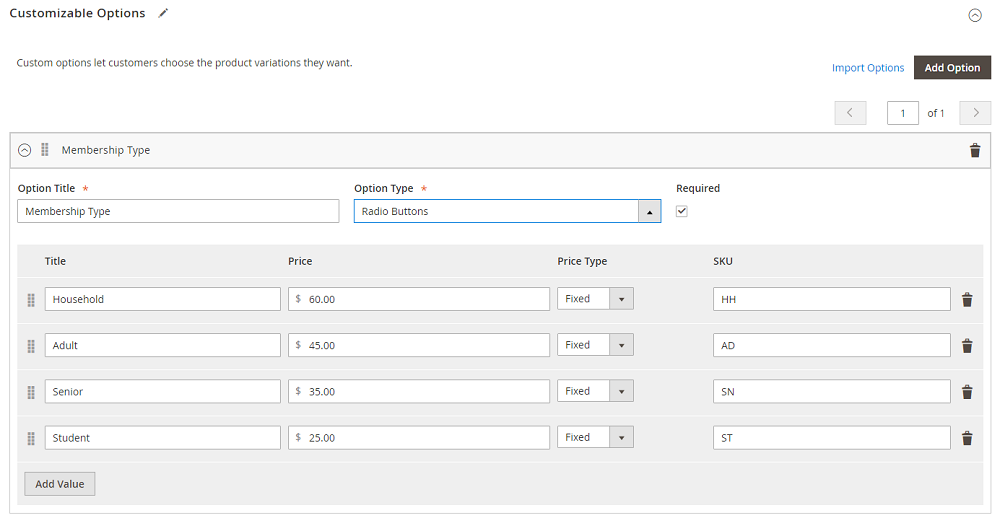The image size is (1000, 525).
Task: Uncheck the Required checkbox
Action: 682,211
